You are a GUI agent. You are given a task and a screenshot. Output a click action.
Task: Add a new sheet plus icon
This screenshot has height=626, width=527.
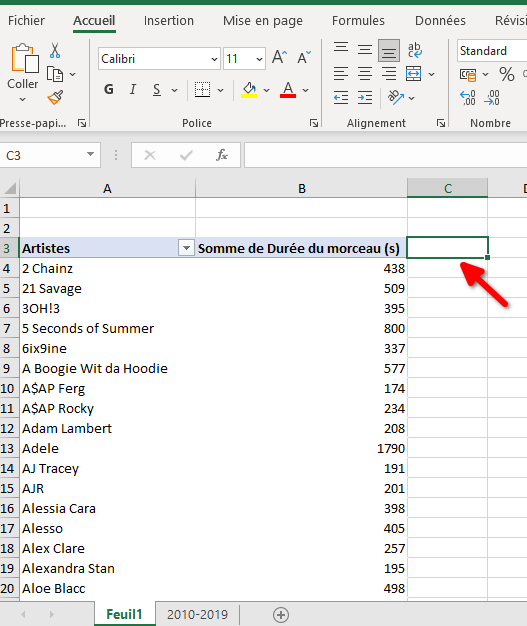[x=281, y=615]
